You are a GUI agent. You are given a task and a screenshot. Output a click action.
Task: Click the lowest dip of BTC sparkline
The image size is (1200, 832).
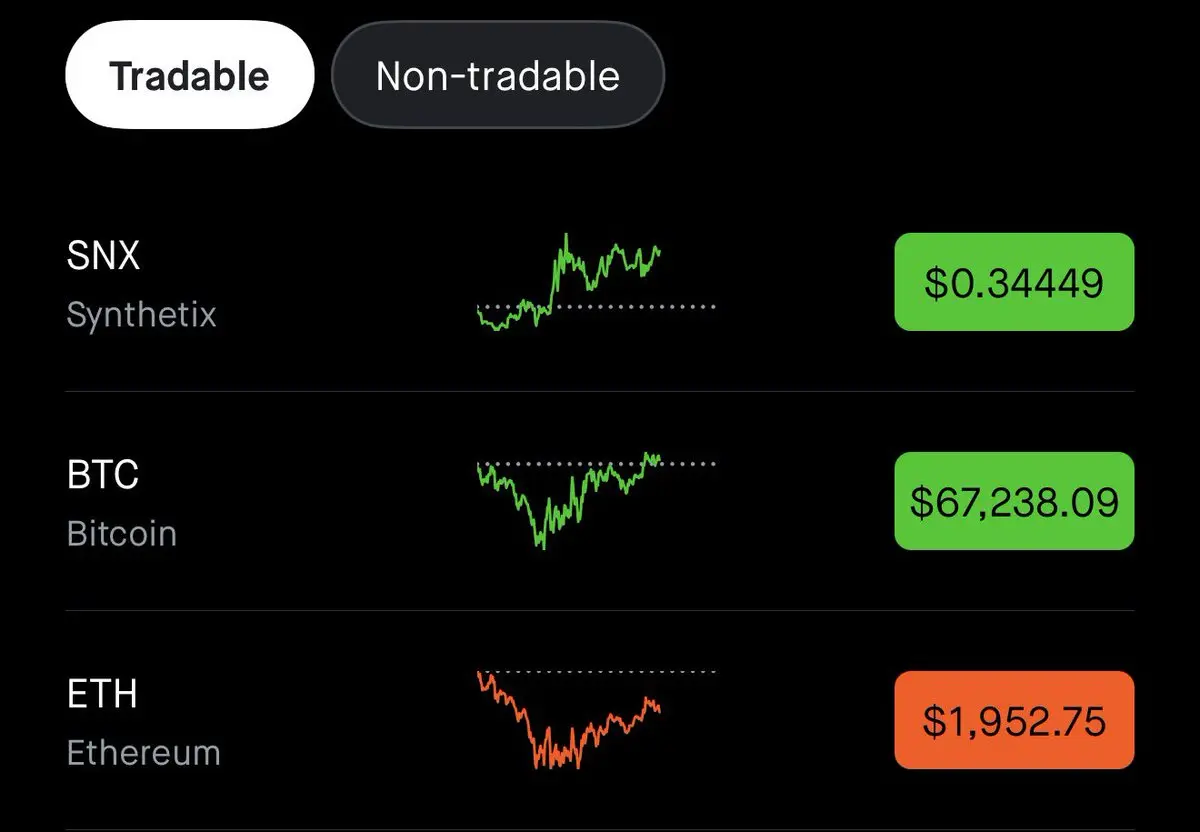(x=543, y=546)
